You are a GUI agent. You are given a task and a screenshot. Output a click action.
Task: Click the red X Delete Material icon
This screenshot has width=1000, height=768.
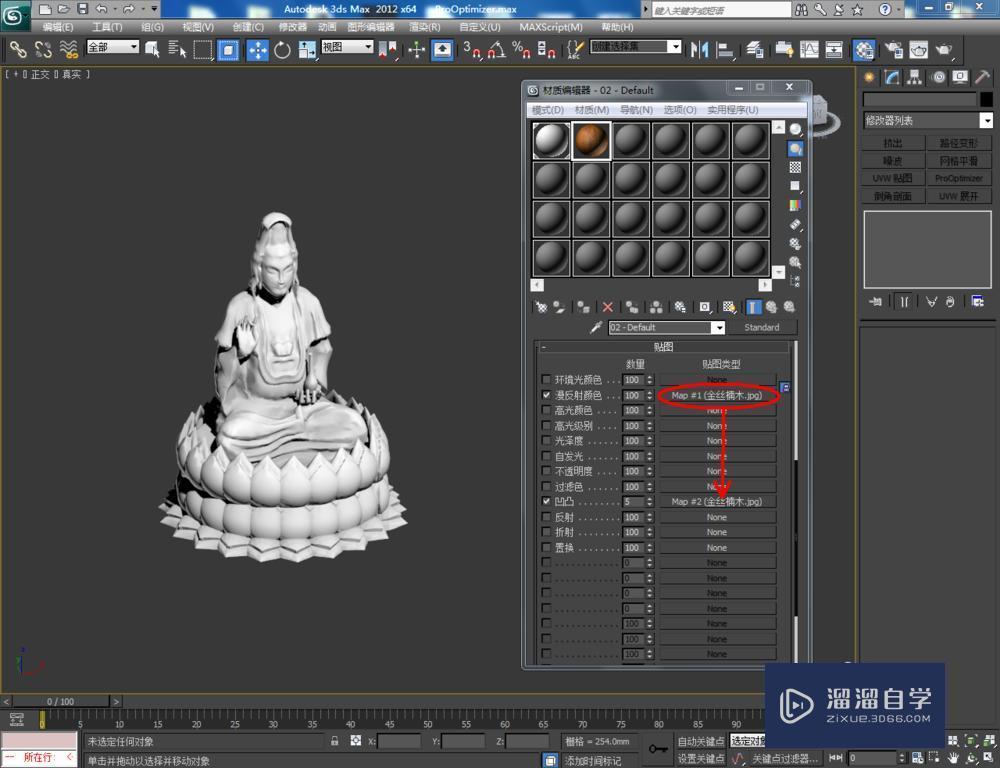pos(606,307)
